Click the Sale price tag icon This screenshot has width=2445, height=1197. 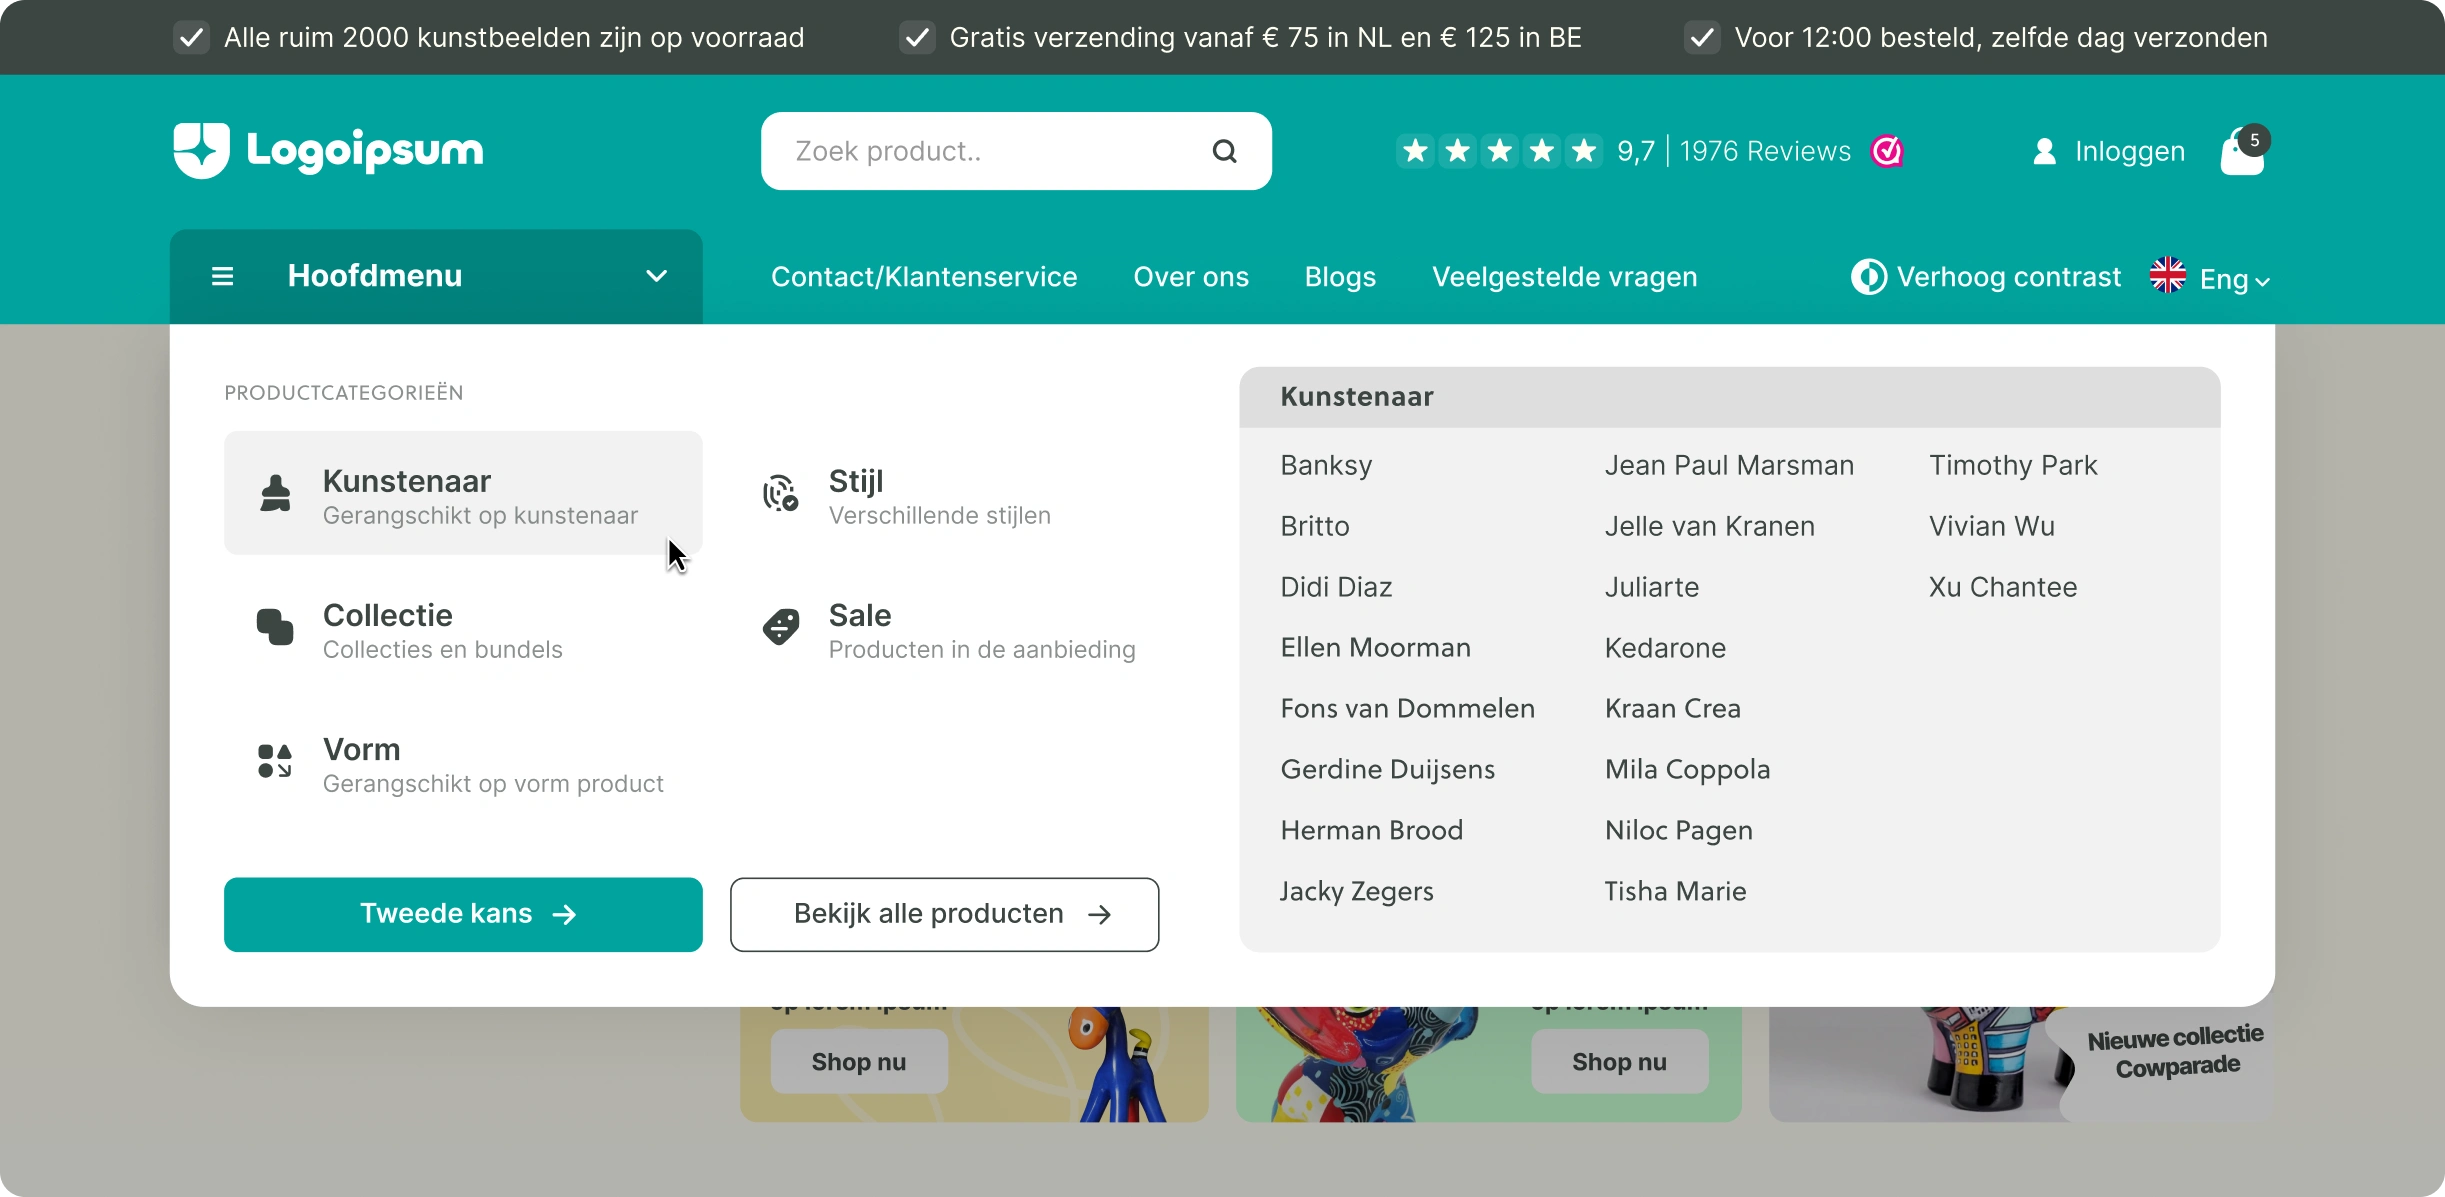pyautogui.click(x=781, y=627)
